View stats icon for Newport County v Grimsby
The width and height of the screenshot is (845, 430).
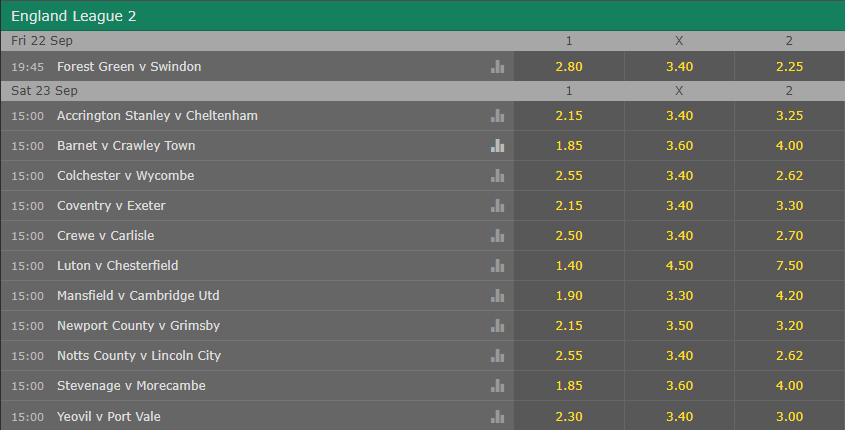pos(497,325)
